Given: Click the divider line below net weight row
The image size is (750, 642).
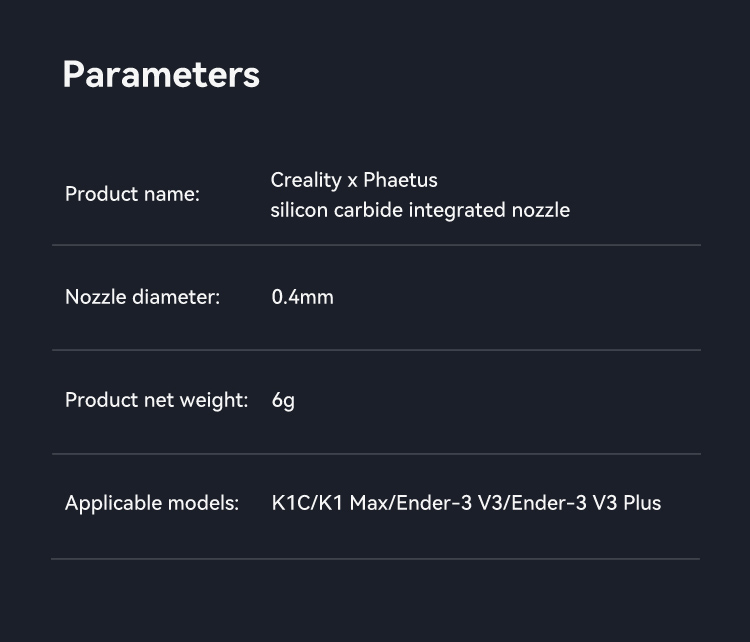Looking at the screenshot, I should coord(375,454).
